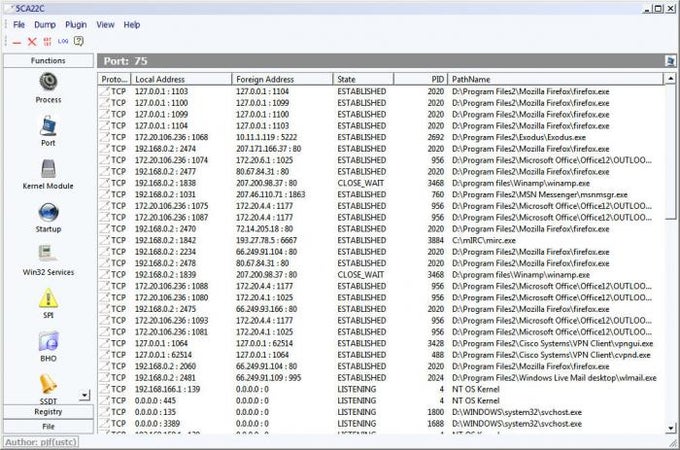Screen dimensions: 680x450
Task: Click the sidebar down arrow near SSDT
Action: [85, 395]
